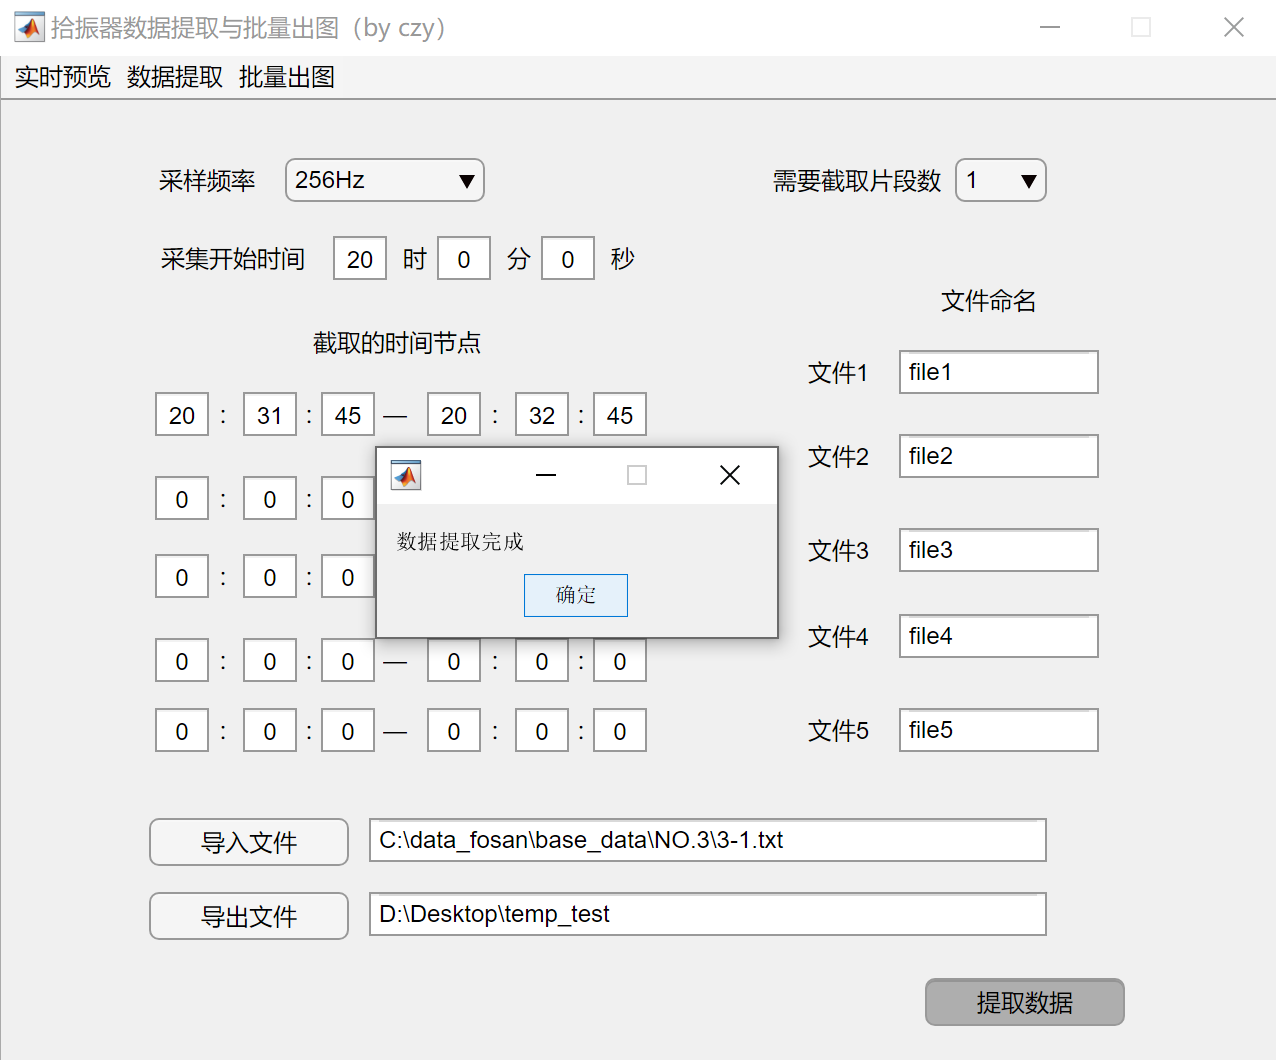Click the file3 name text box

997,550
